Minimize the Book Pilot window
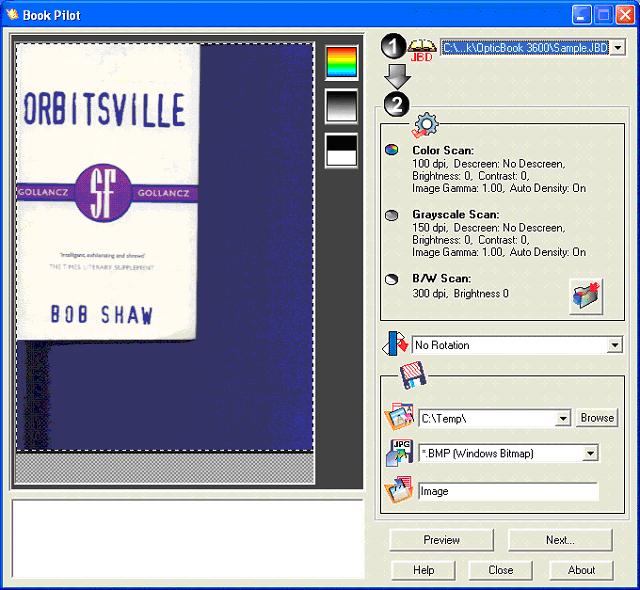640x590 pixels. pyautogui.click(x=581, y=15)
